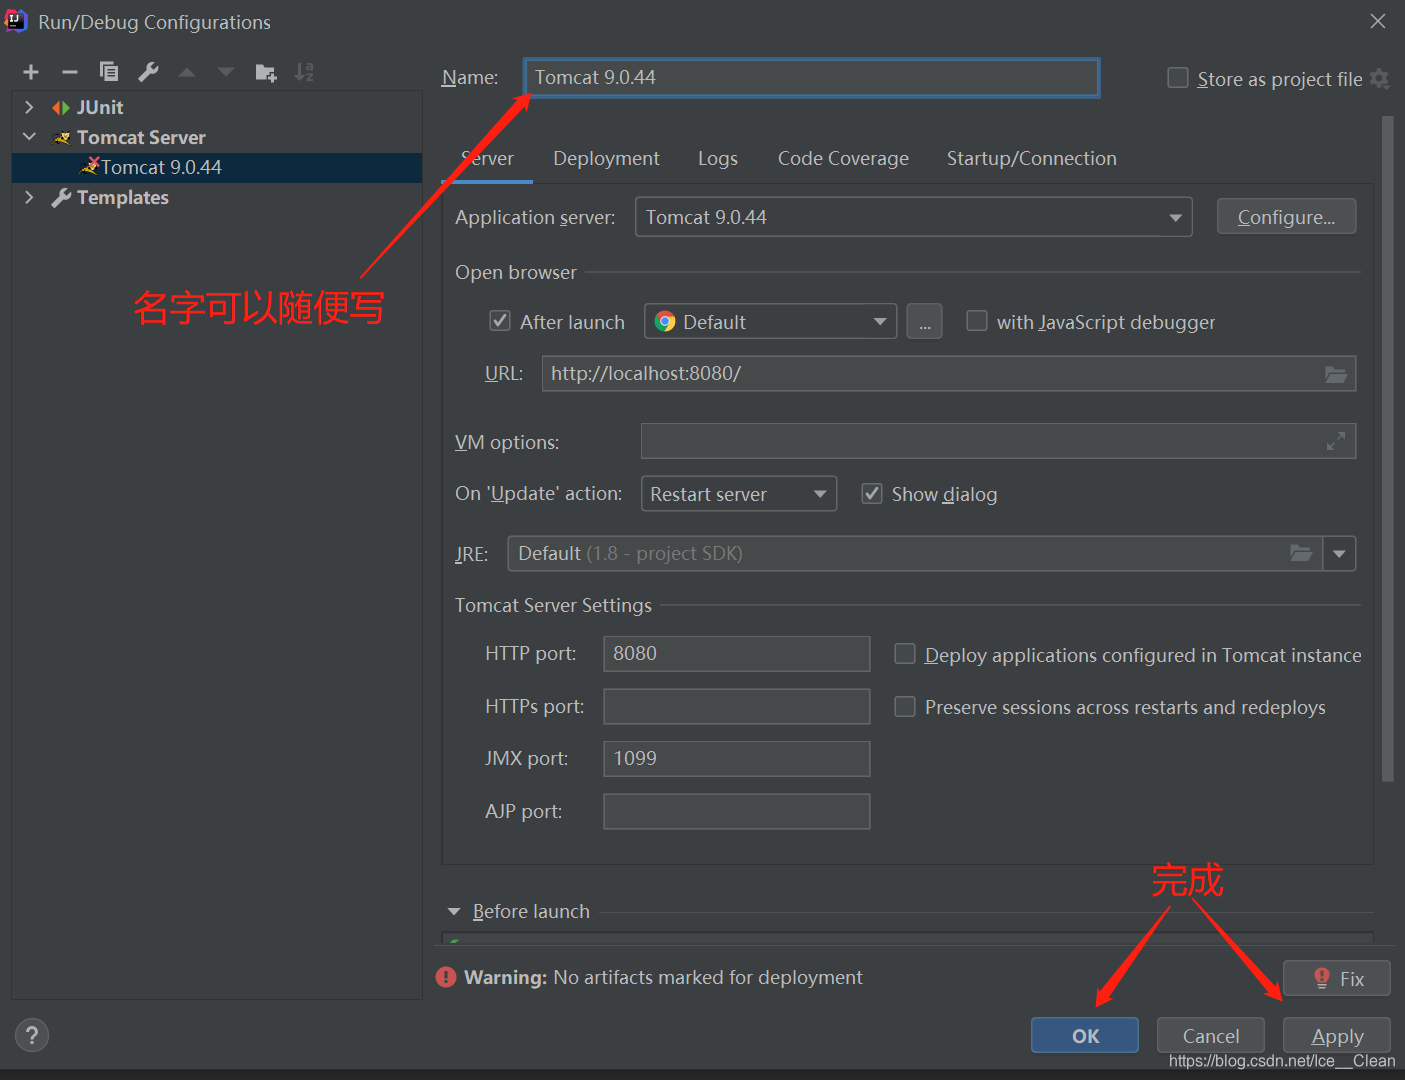Switch to Logs tab
Screen dimensions: 1405x1080
tap(718, 158)
